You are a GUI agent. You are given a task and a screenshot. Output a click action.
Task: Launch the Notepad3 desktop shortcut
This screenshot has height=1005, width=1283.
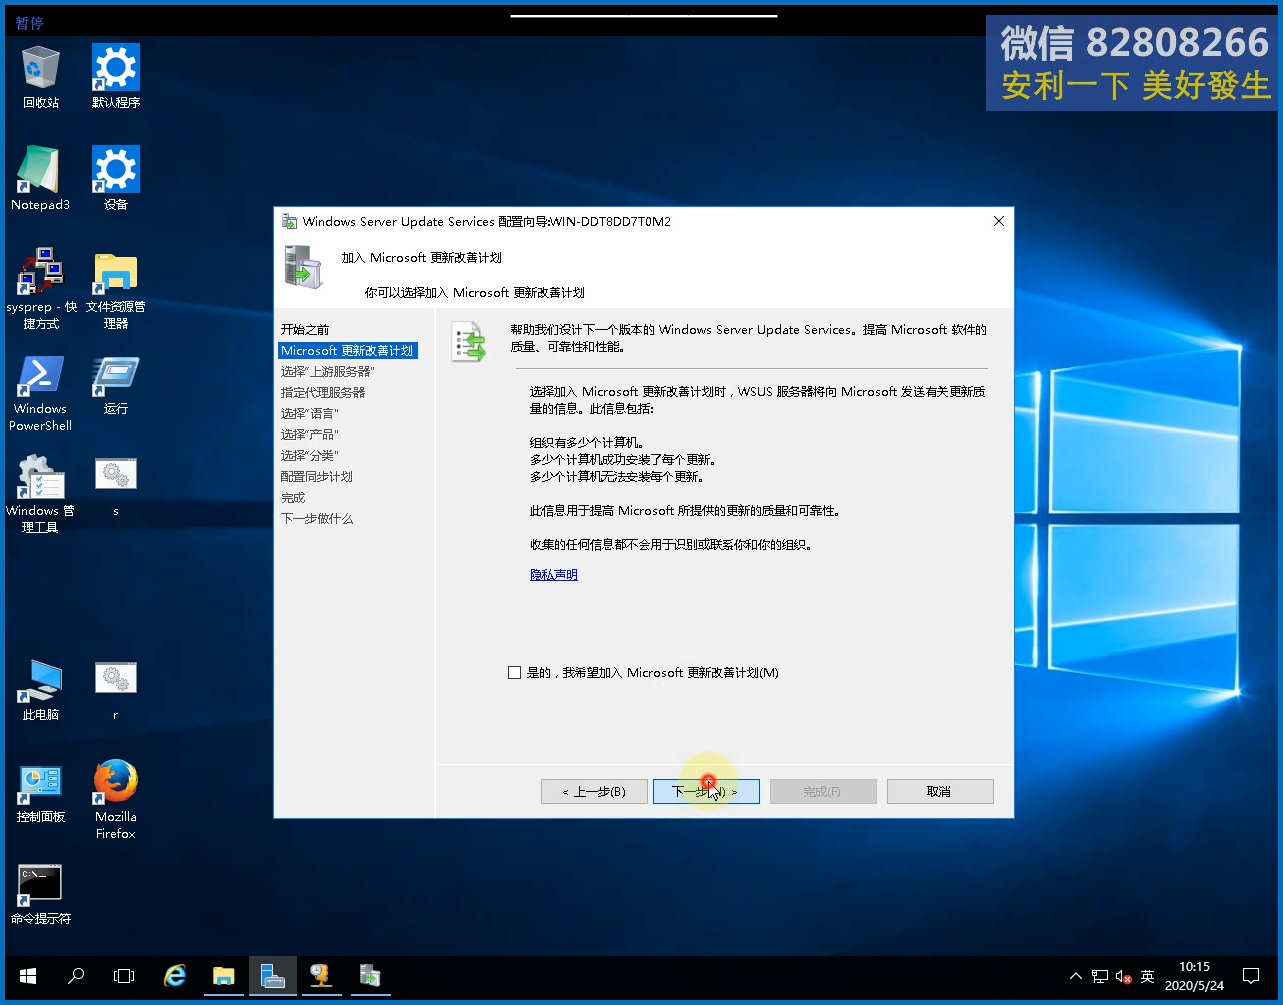[x=40, y=178]
